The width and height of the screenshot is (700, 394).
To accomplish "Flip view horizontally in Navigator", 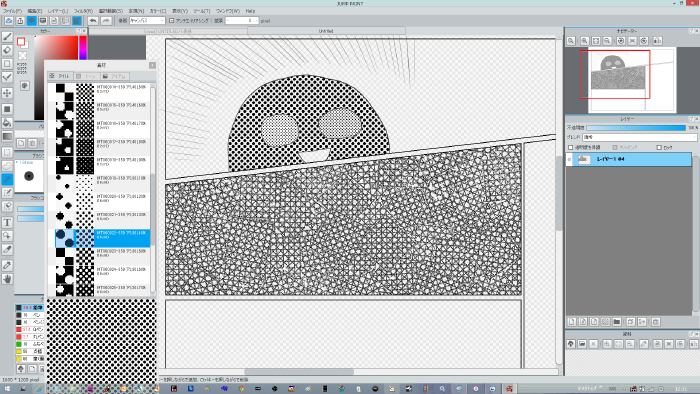I will point(658,41).
